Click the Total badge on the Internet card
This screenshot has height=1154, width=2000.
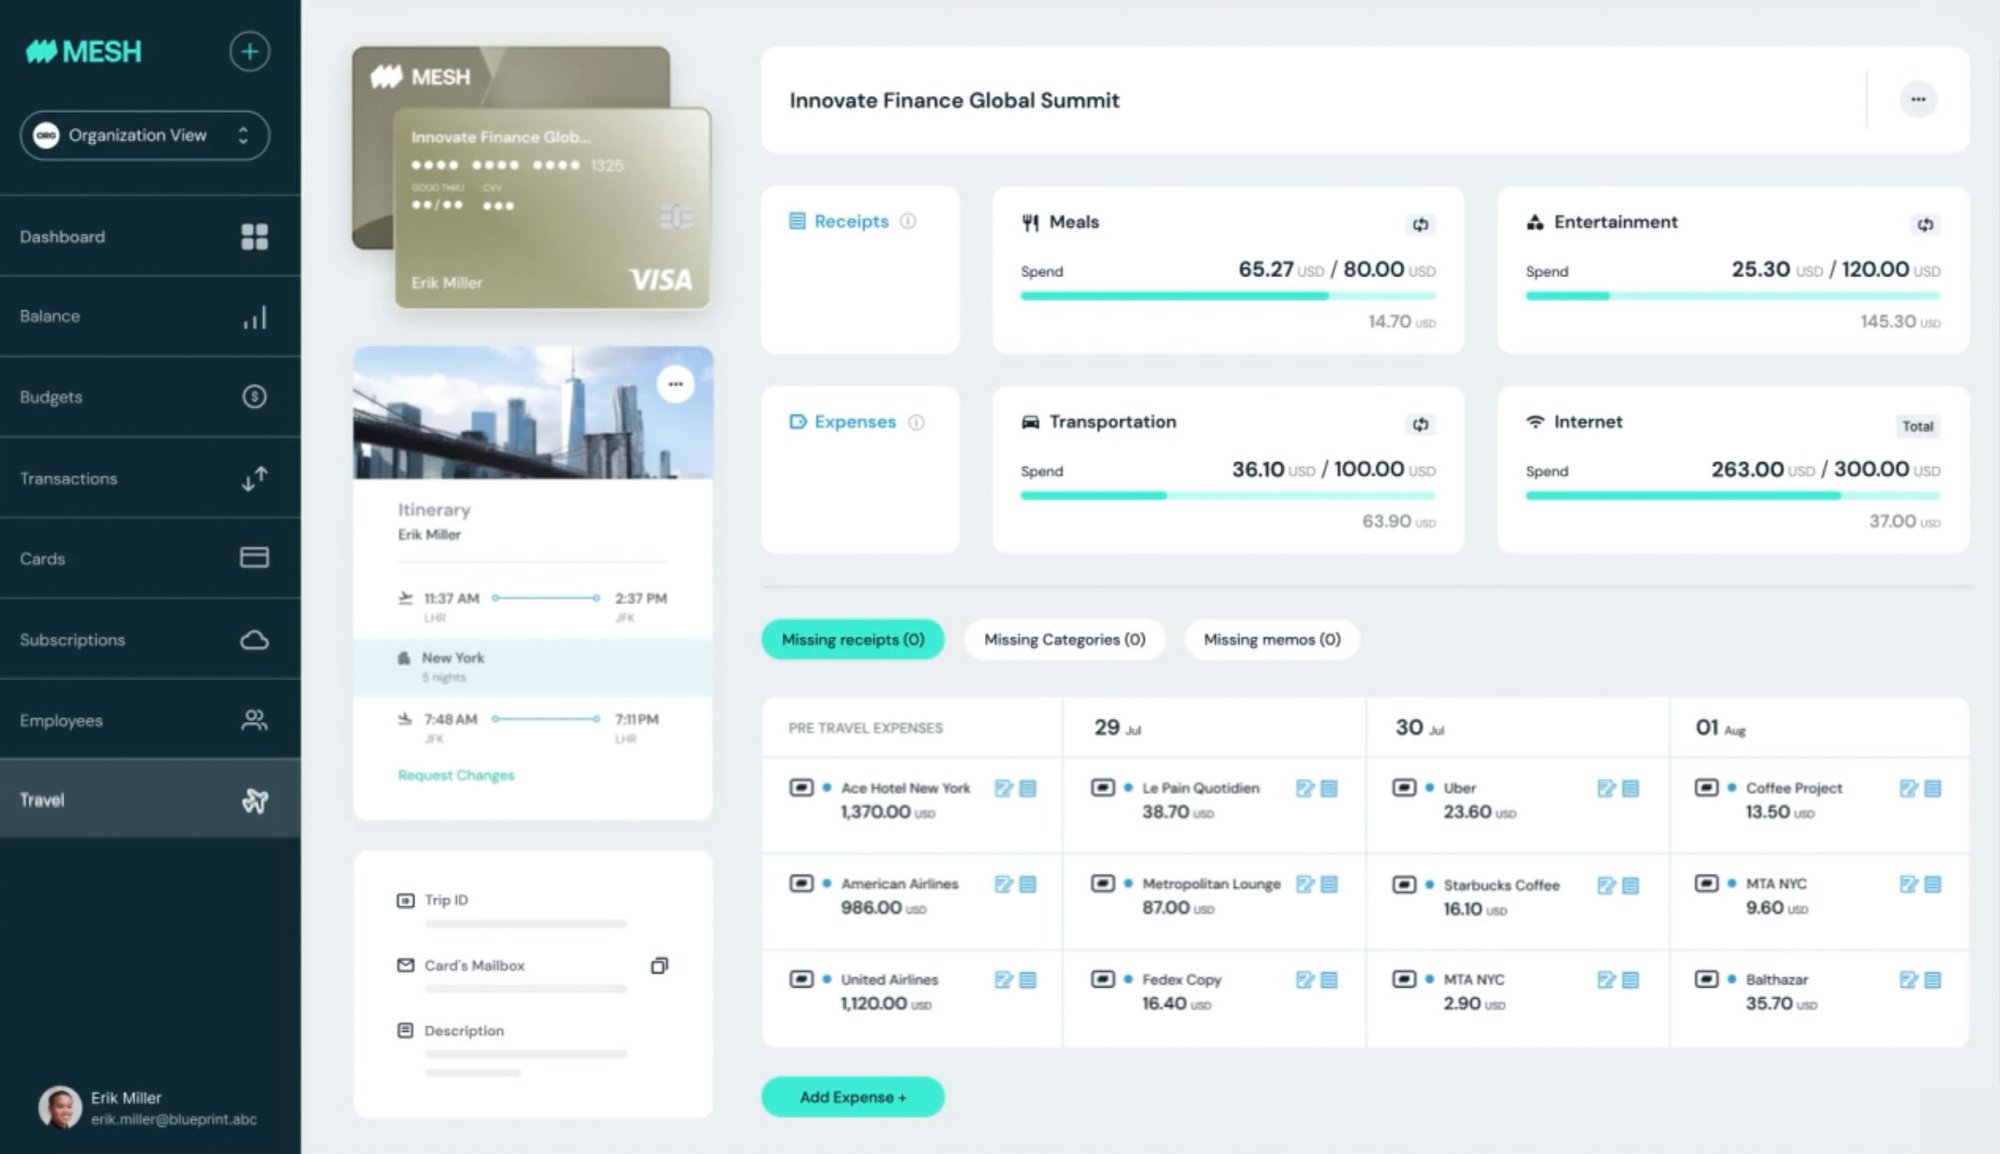[1917, 426]
